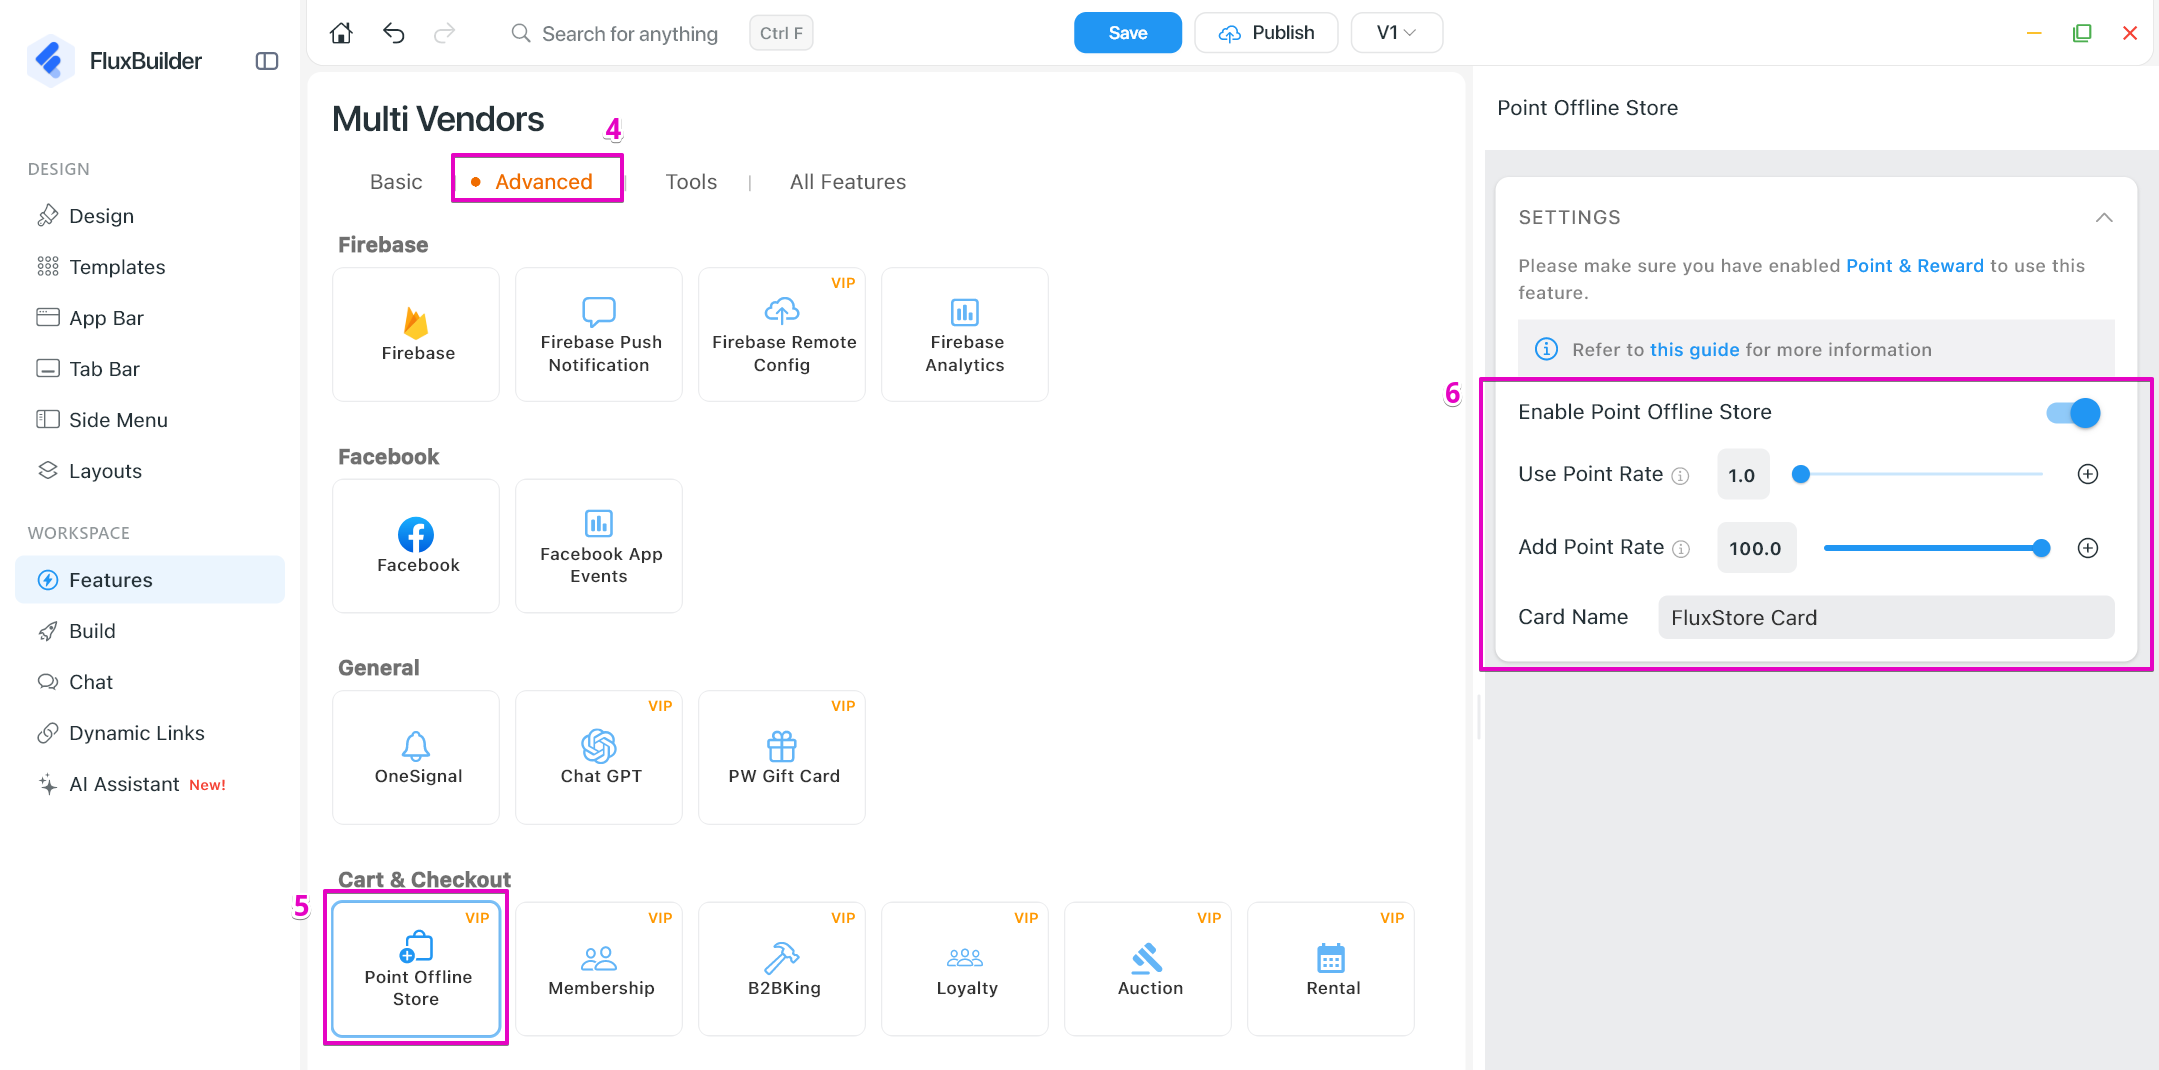The width and height of the screenshot is (2159, 1070).
Task: Switch to the All Features tab
Action: [848, 182]
